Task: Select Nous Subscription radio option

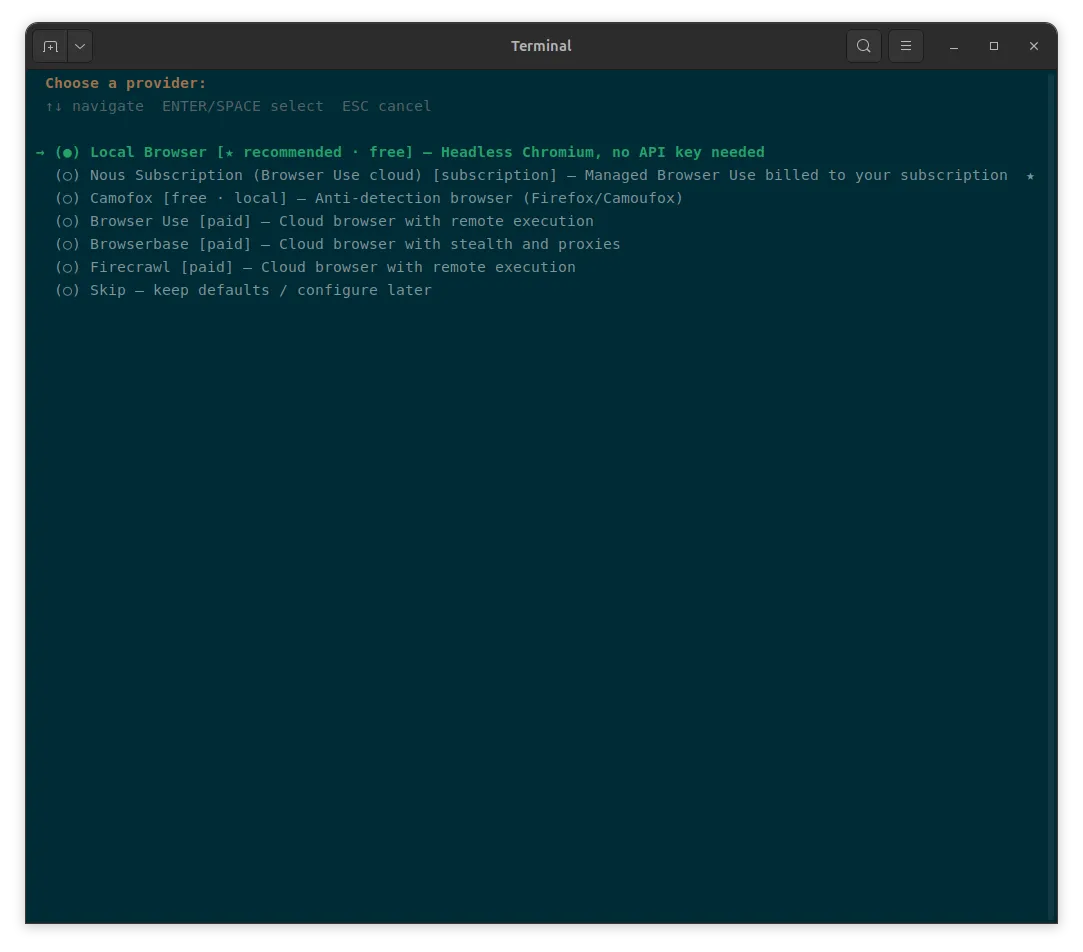Action: pos(67,175)
